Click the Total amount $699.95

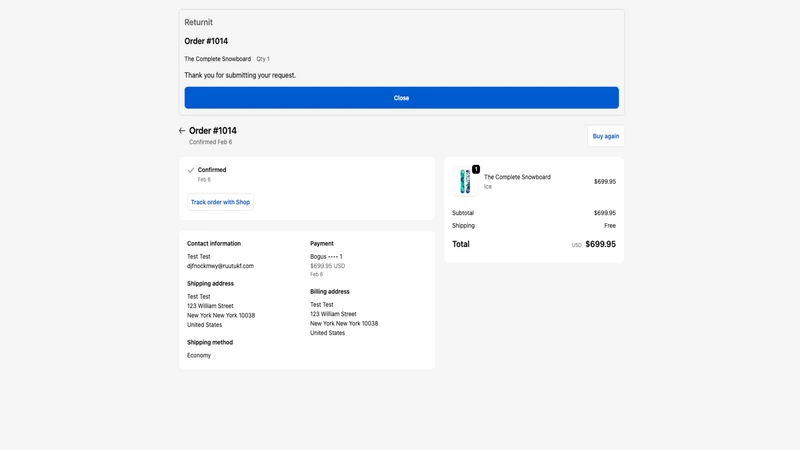tap(601, 244)
